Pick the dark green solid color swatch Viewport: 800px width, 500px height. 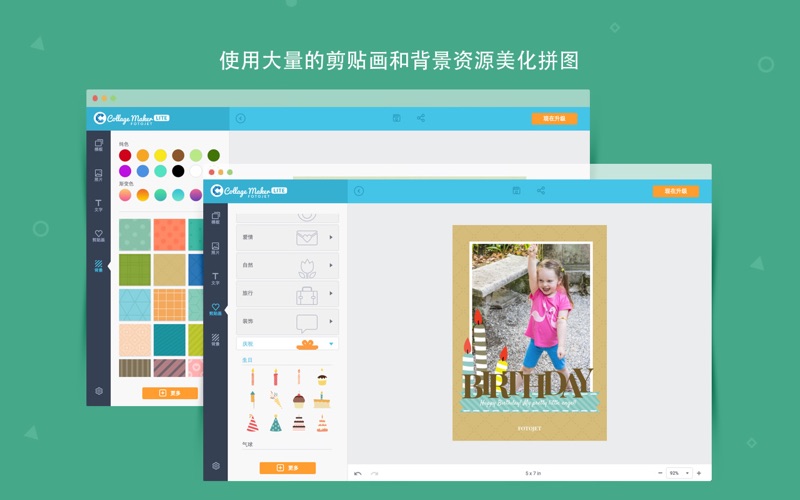(214, 155)
